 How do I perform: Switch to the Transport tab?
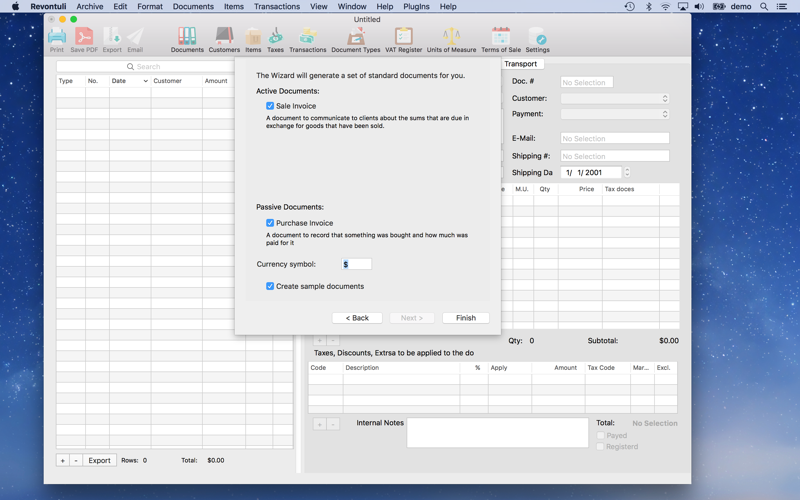pos(520,63)
